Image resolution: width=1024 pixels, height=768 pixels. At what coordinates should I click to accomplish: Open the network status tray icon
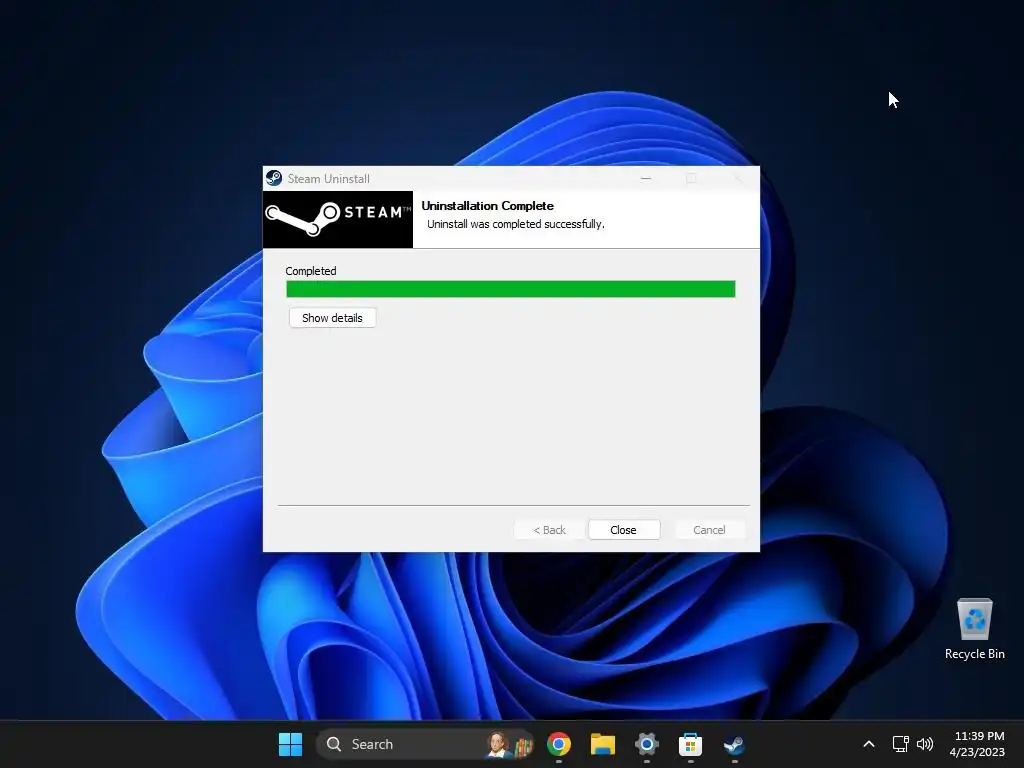pos(901,744)
